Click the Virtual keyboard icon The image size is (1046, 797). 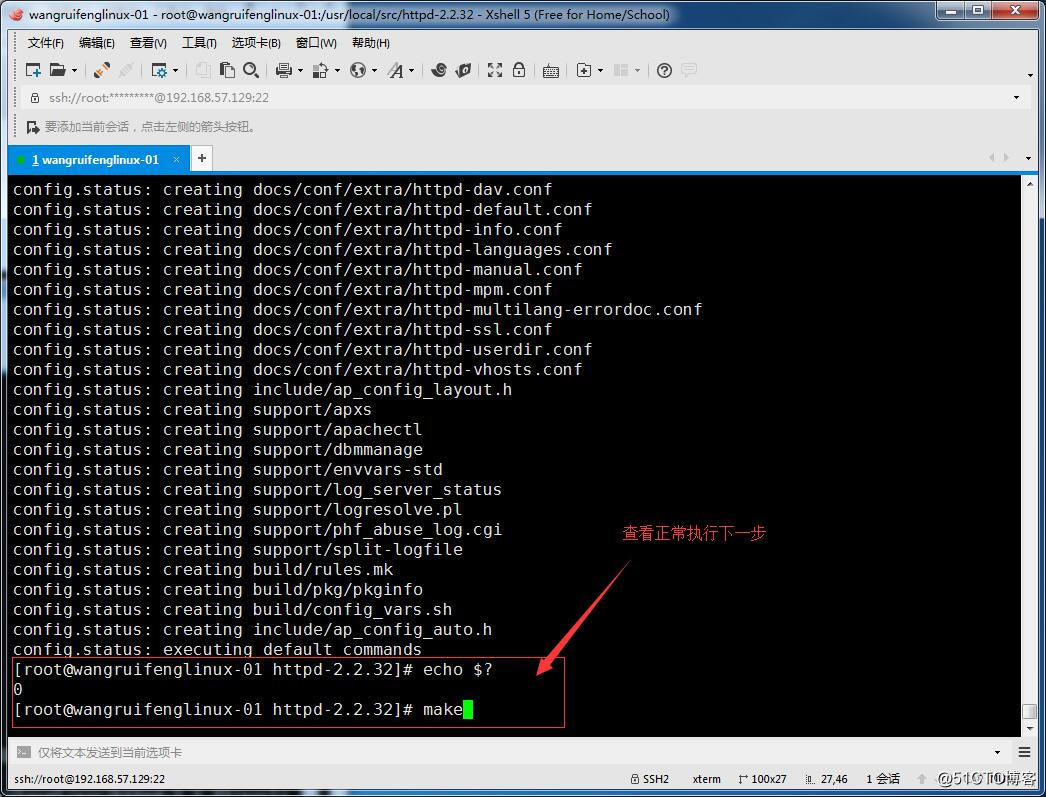[551, 71]
